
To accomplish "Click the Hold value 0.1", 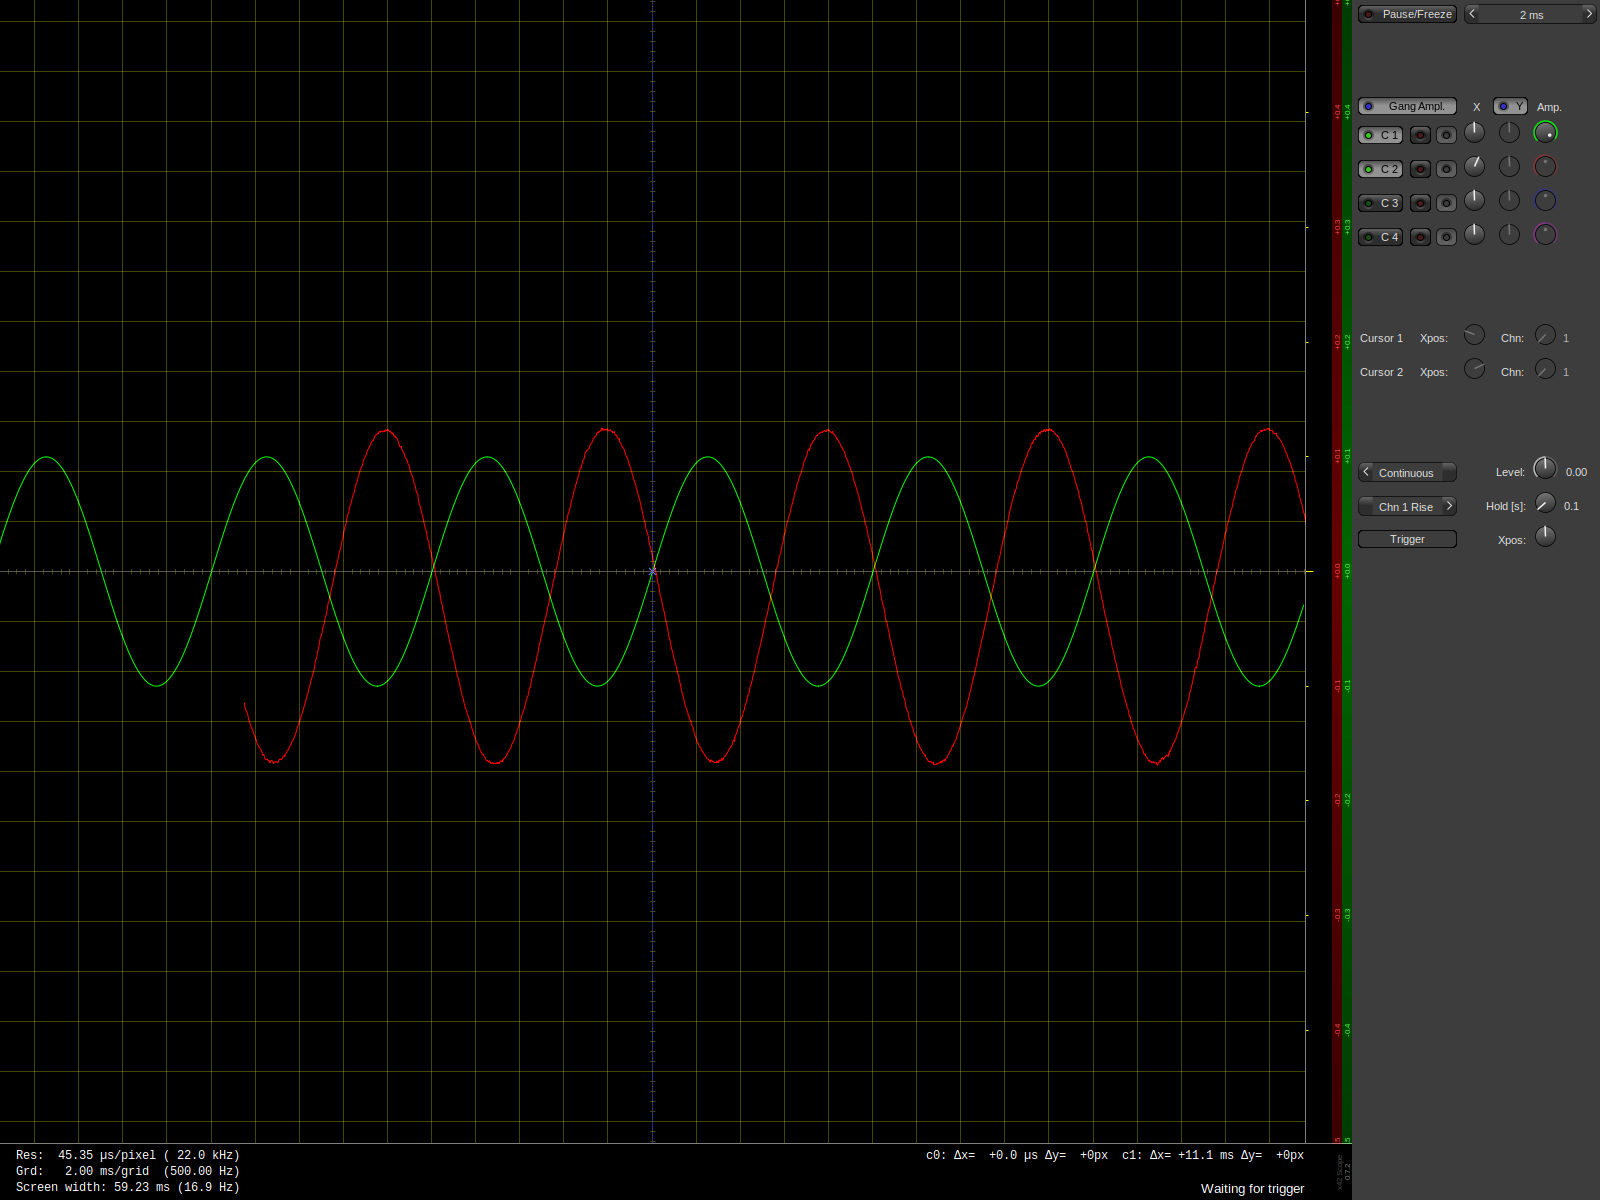I will point(1571,506).
